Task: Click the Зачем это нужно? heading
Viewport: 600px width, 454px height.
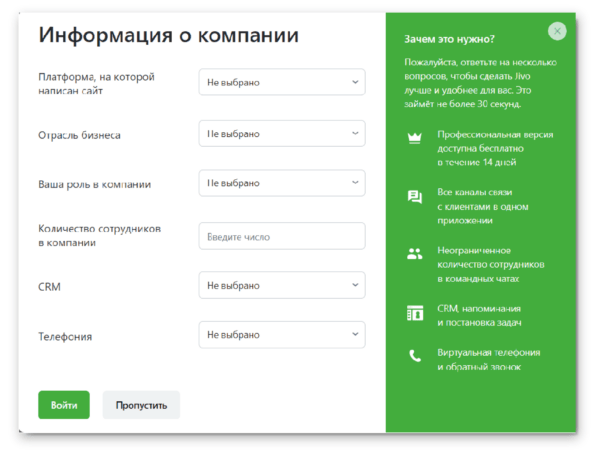Action: pos(449,39)
